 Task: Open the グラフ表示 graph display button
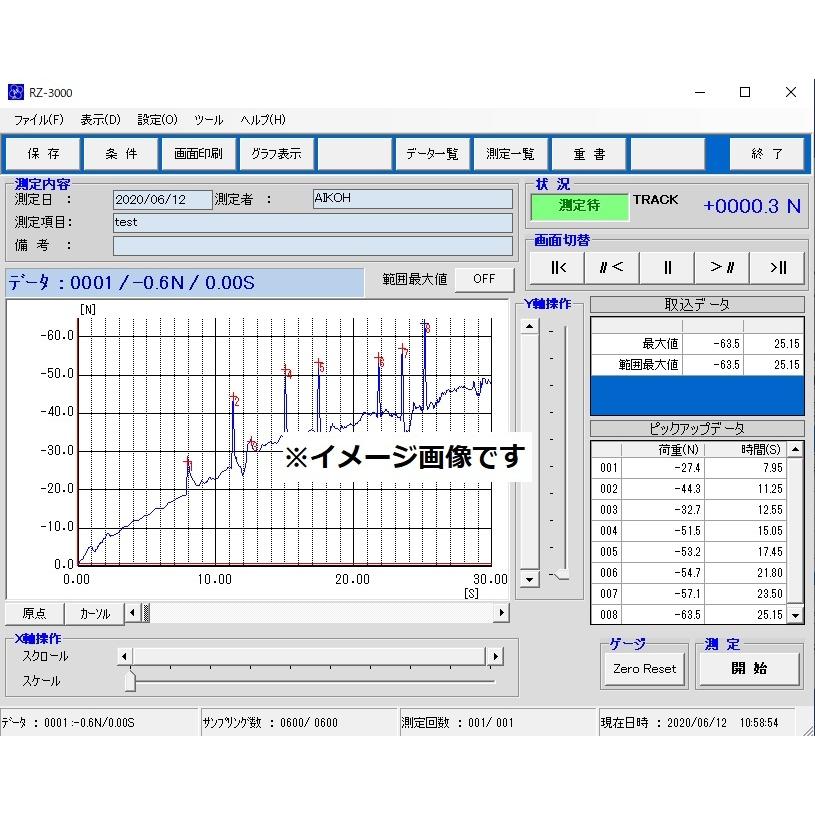click(x=276, y=154)
